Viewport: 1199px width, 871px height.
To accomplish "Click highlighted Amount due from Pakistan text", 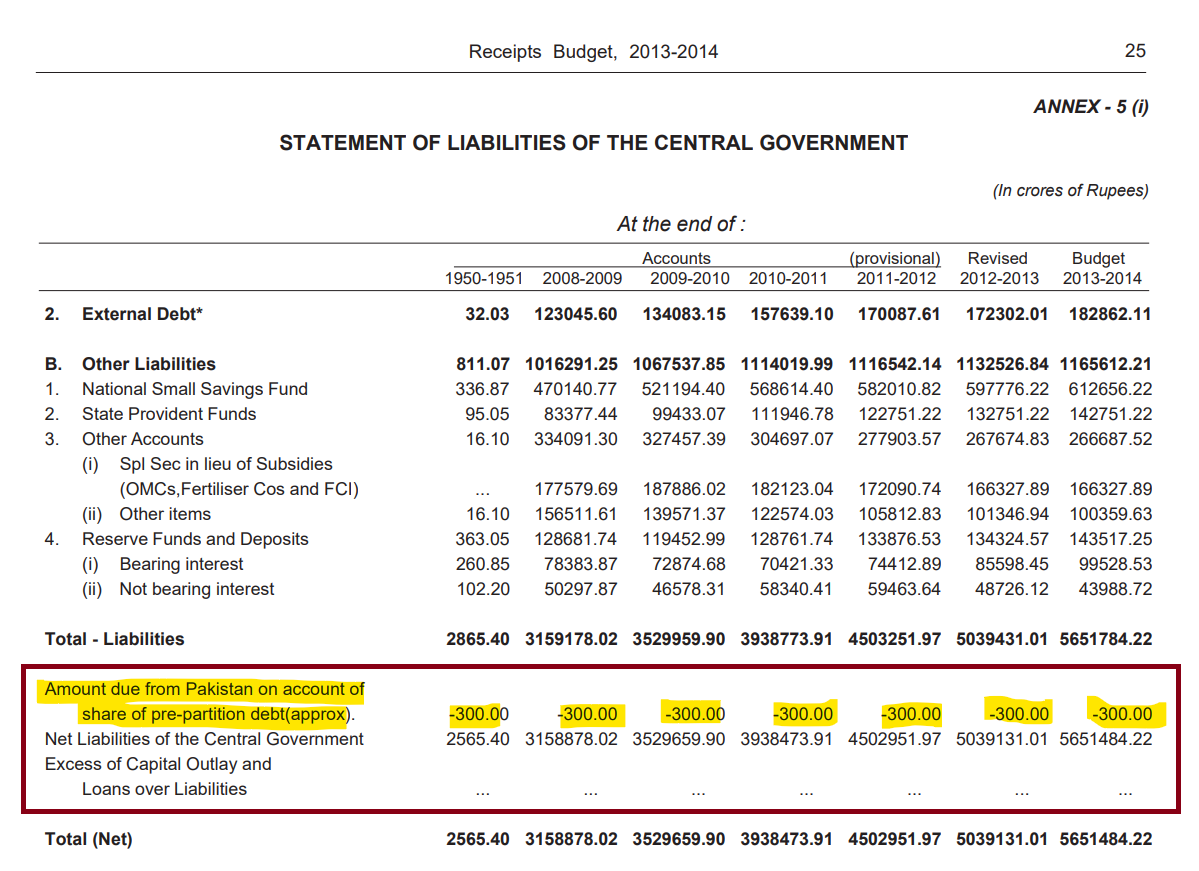I will coord(204,689).
